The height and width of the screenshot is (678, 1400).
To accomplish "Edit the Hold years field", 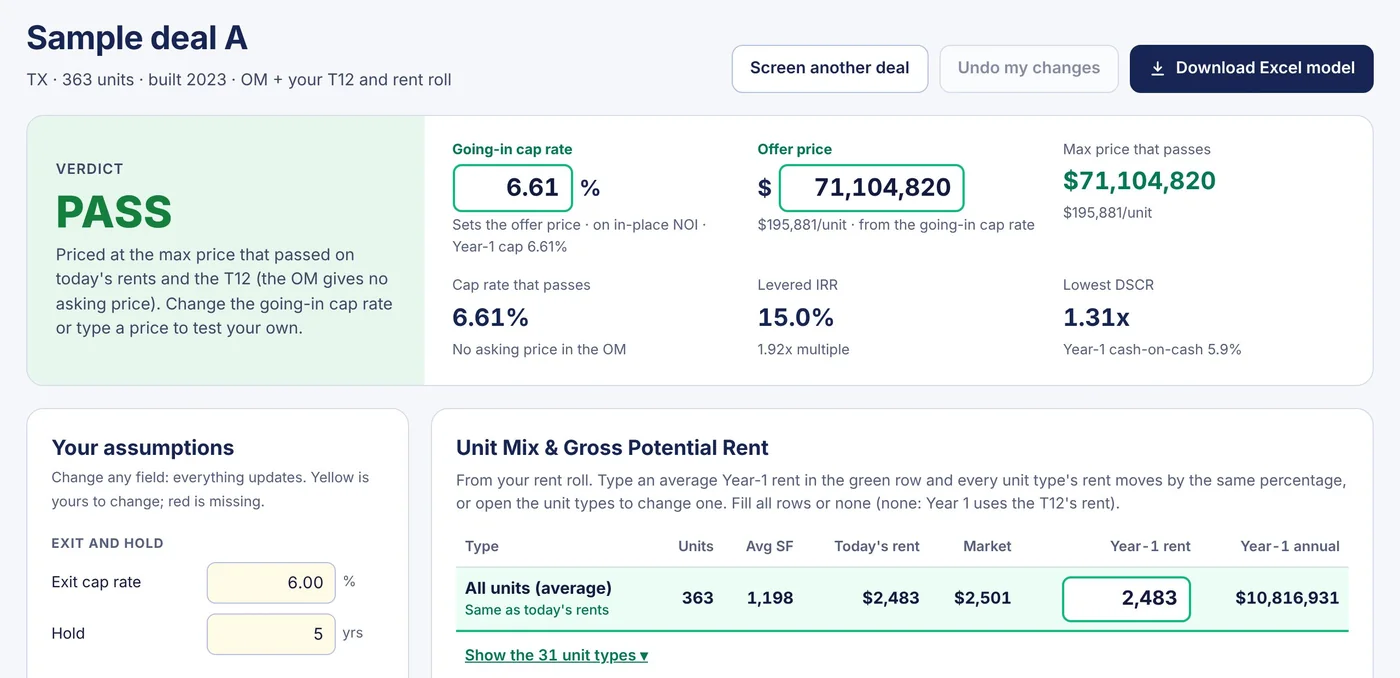I will tap(271, 634).
